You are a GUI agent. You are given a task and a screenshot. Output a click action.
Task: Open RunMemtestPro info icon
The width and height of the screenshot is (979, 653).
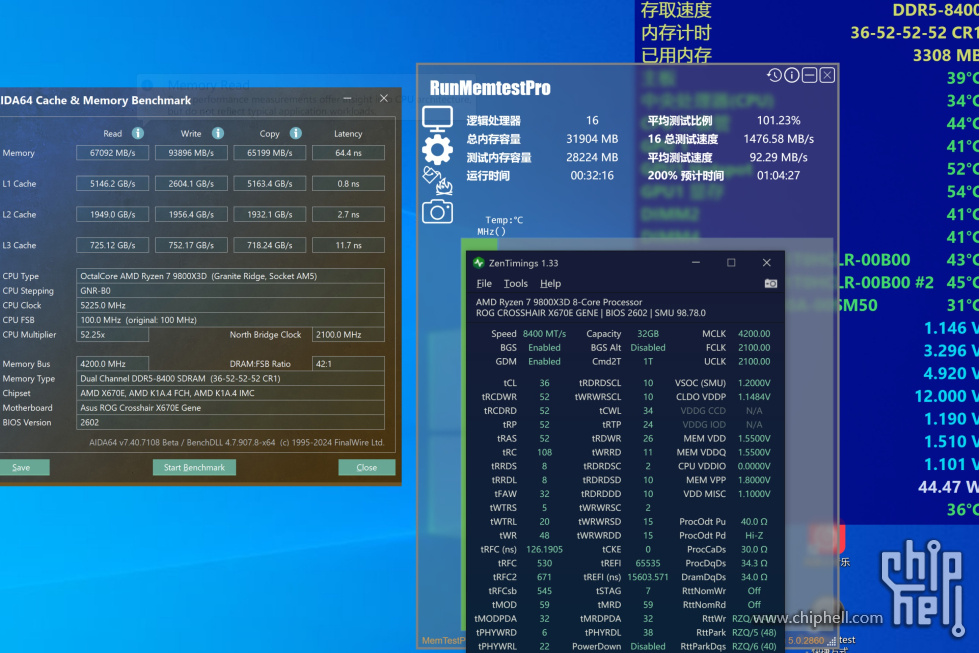(x=792, y=75)
